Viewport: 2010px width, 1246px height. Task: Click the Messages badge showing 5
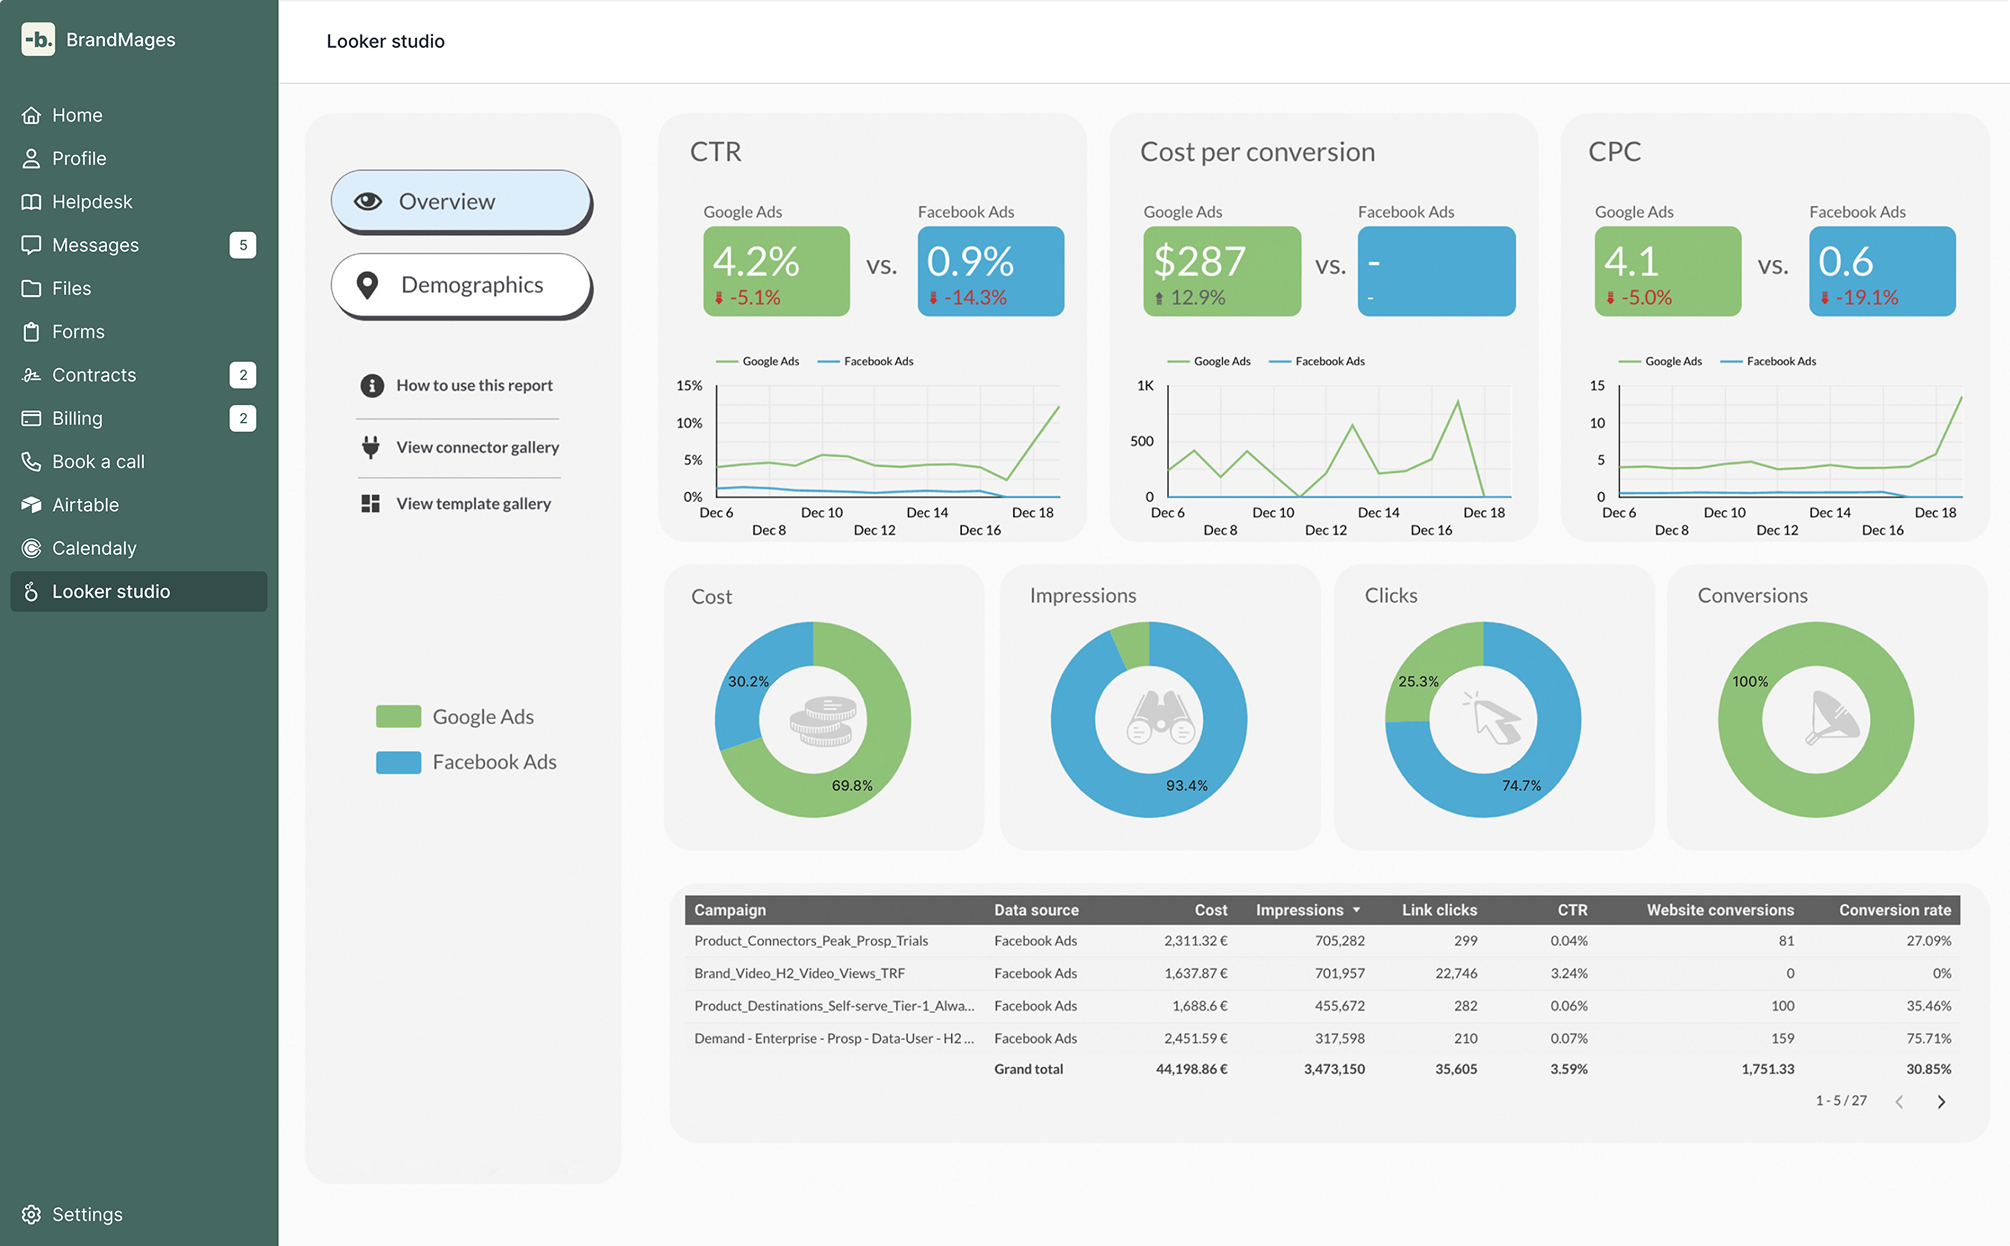tap(242, 245)
